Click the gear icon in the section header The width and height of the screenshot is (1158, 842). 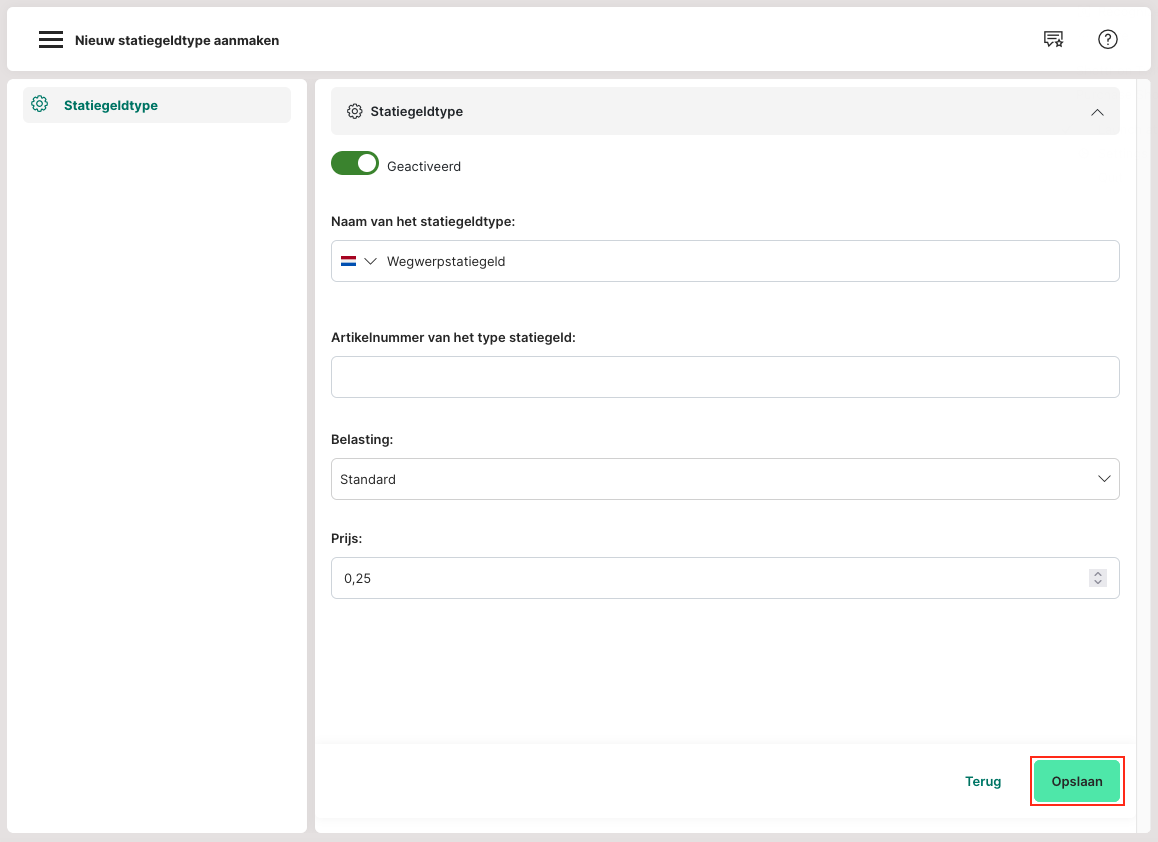click(x=354, y=111)
